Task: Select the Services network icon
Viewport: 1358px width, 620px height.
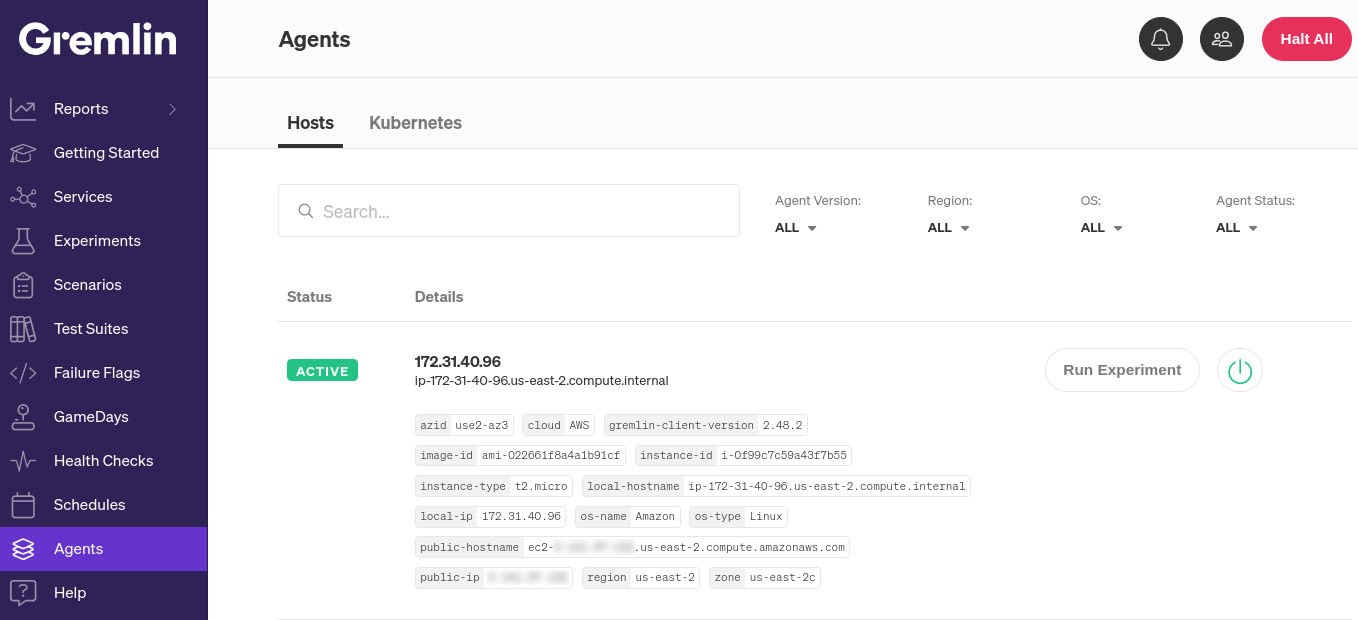Action: pyautogui.click(x=23, y=197)
